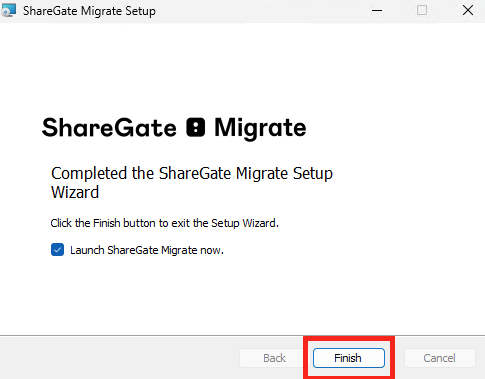Click the blank area of the title bar
Image resolution: width=485 pixels, height=379 pixels.
pyautogui.click(x=260, y=11)
